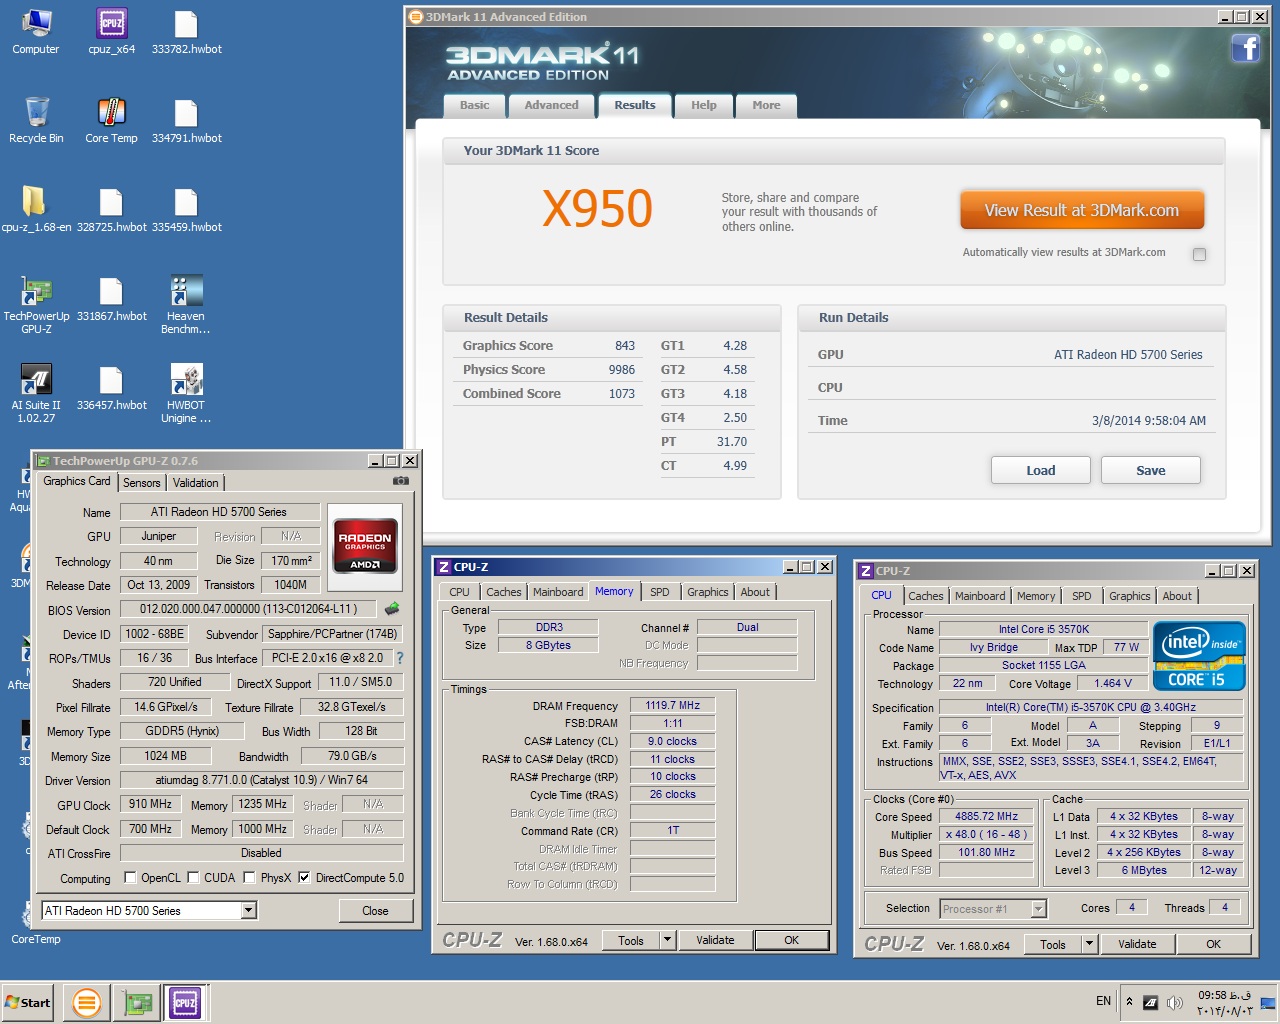The image size is (1280, 1024).
Task: Click the GPU-Z screenshot camera icon
Action: coord(401,481)
